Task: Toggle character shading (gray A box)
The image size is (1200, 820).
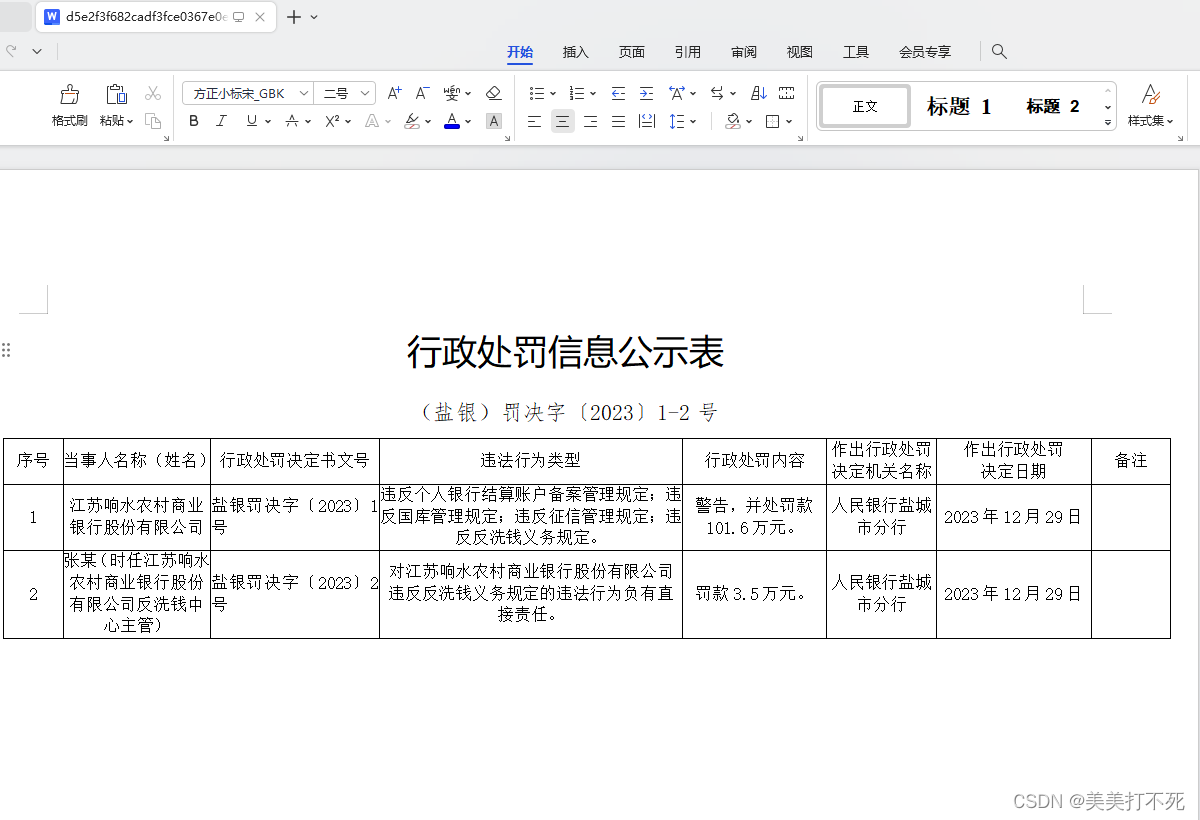Action: click(493, 121)
